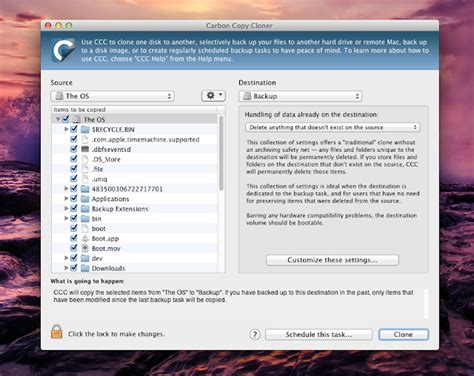This screenshot has height=376, width=474.
Task: Click the .DS_Store file icon
Action: click(85, 159)
